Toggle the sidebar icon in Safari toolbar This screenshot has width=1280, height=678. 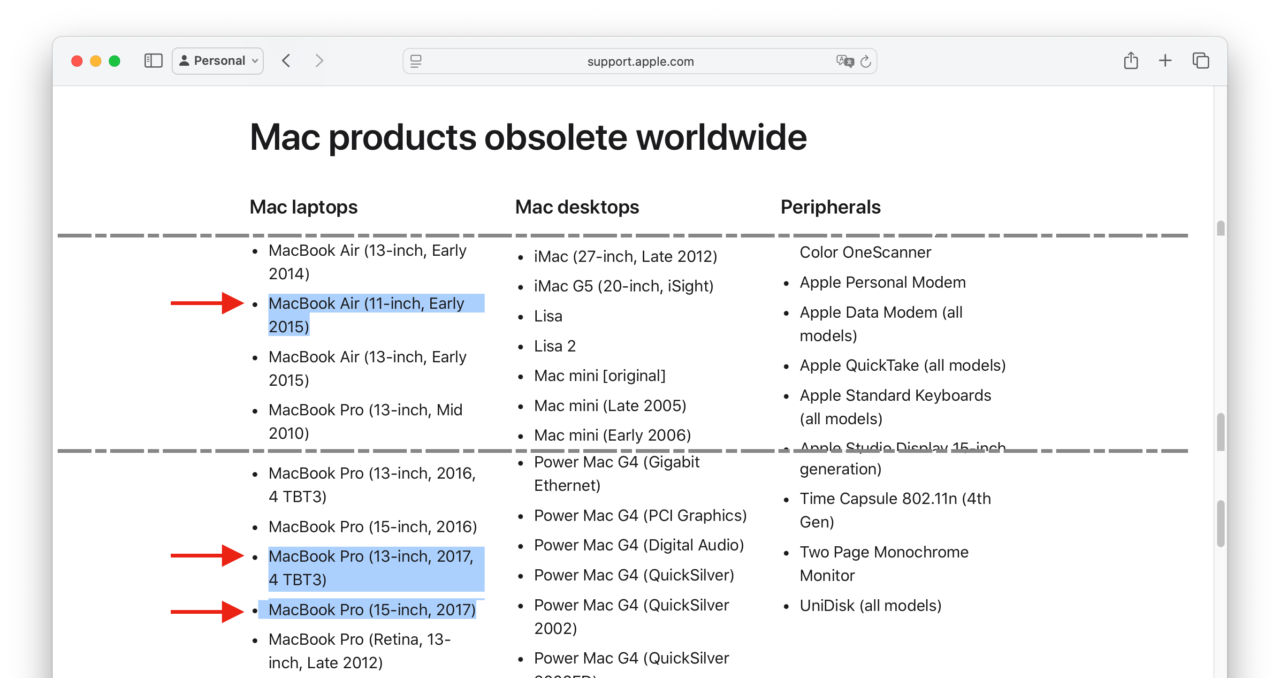coord(153,60)
